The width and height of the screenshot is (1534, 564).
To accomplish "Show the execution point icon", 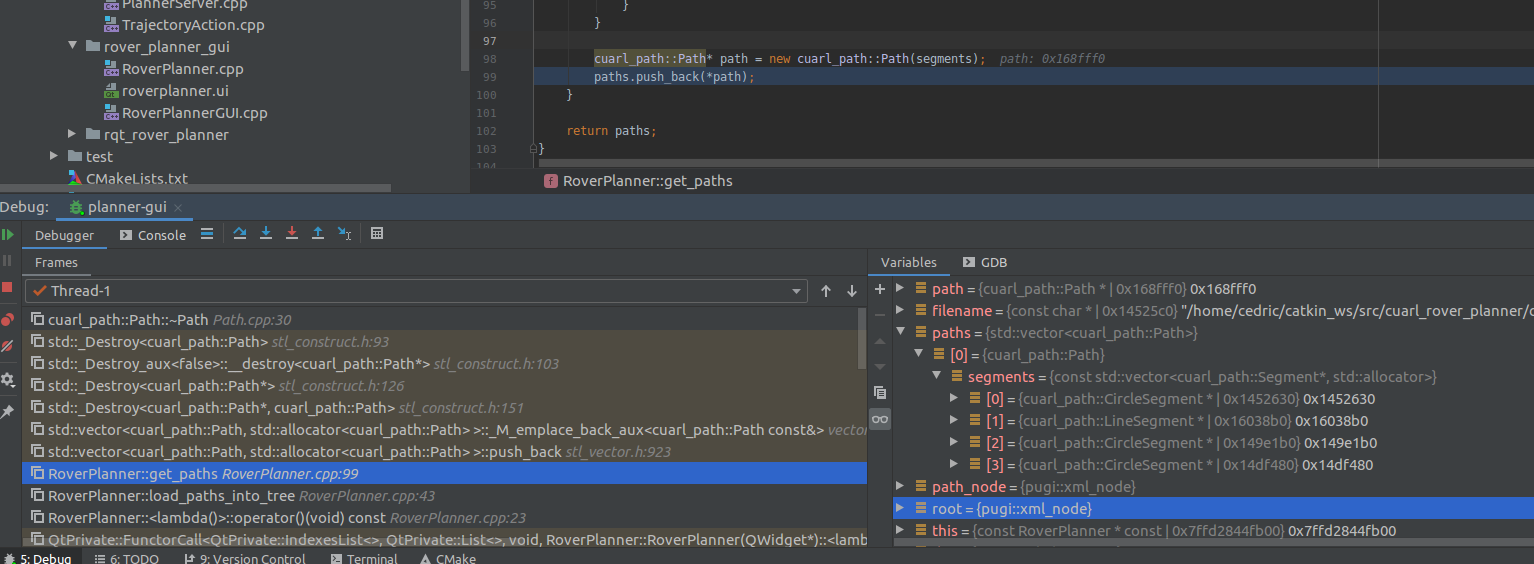I will pyautogui.click(x=207, y=234).
